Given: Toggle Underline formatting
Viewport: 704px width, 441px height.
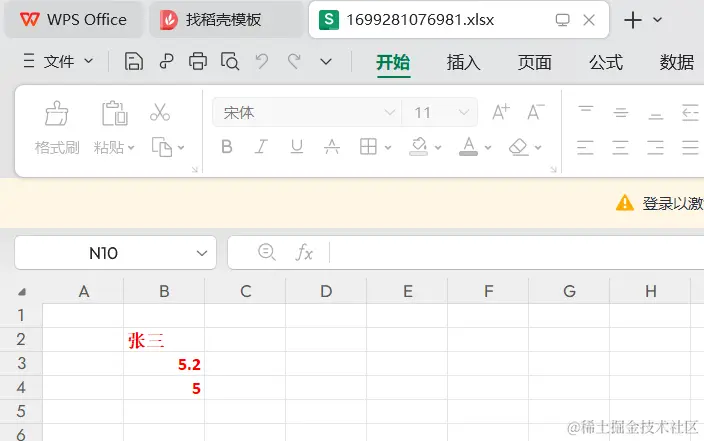Looking at the screenshot, I should pyautogui.click(x=296, y=146).
